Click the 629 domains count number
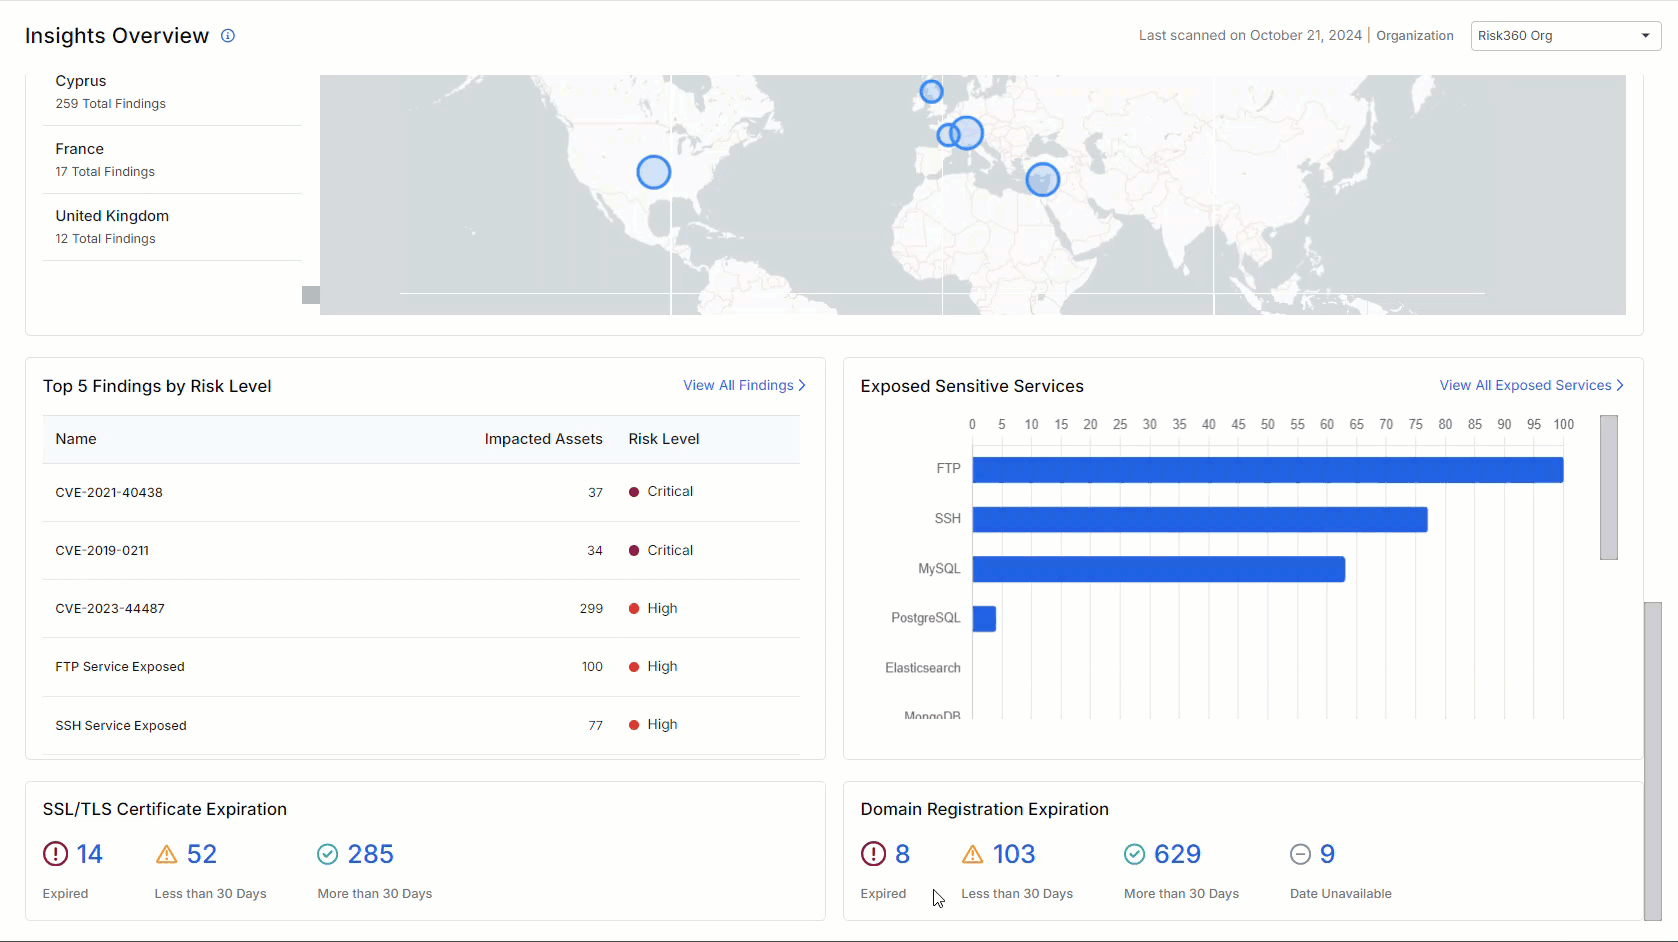The width and height of the screenshot is (1678, 942). (x=1177, y=854)
